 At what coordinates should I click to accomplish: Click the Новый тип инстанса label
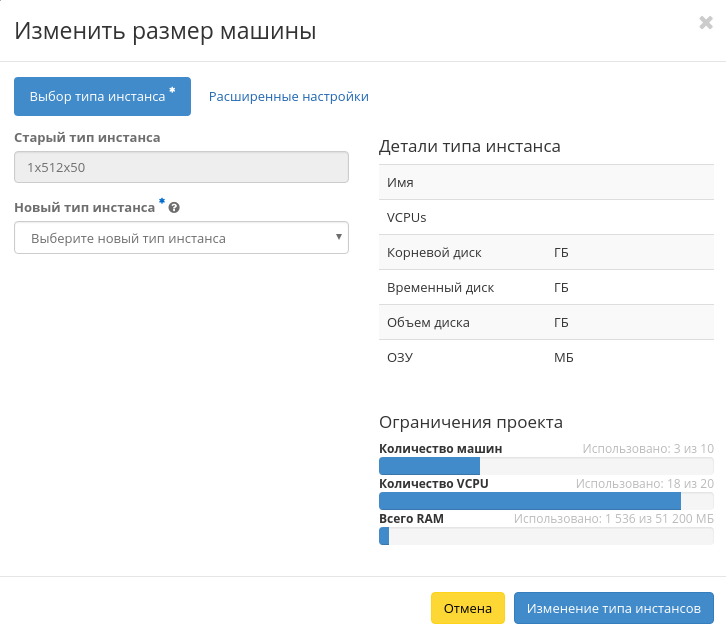85,207
